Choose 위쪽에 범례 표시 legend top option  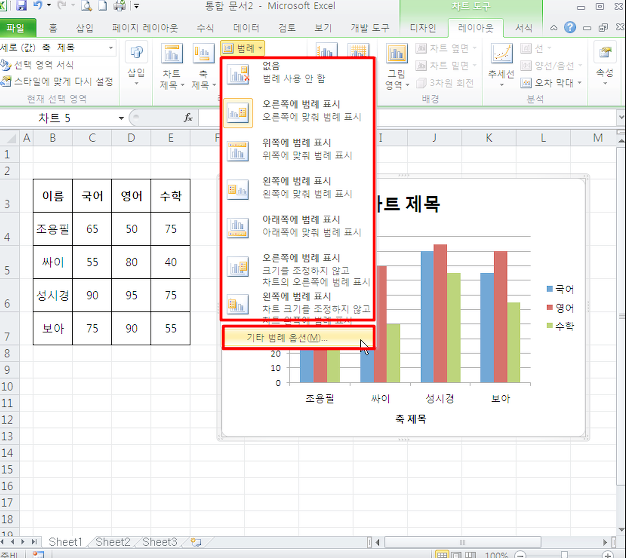(297, 149)
